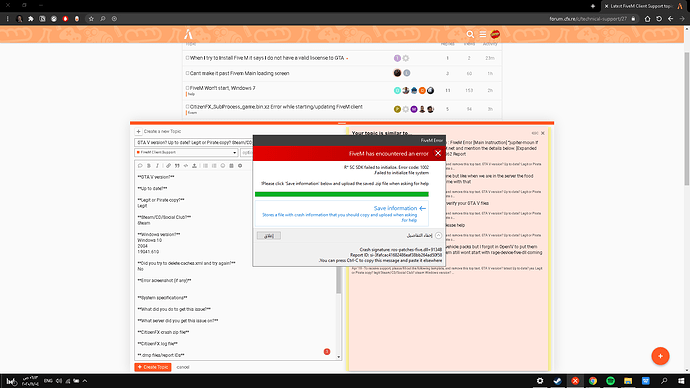
Task: Click into the topic title input field
Action: coord(194,143)
